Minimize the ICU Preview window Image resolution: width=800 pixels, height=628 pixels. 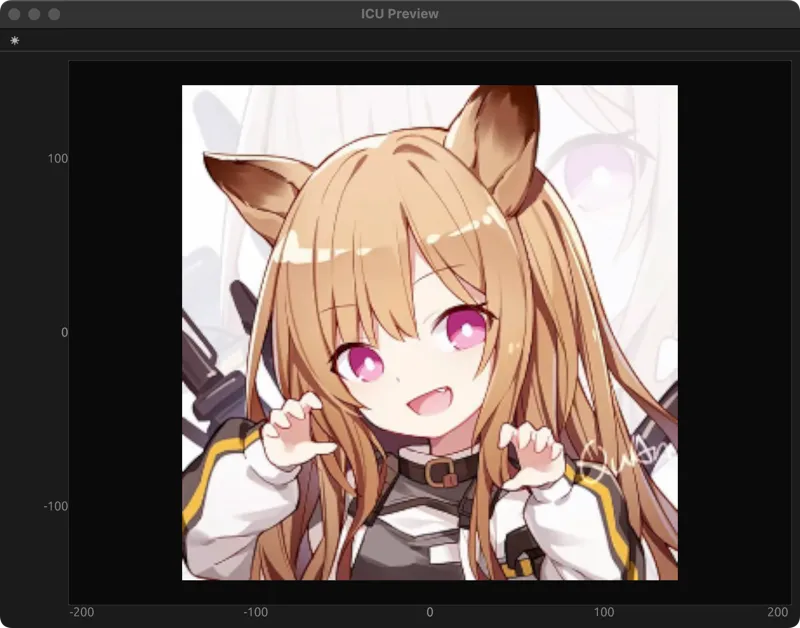point(34,14)
